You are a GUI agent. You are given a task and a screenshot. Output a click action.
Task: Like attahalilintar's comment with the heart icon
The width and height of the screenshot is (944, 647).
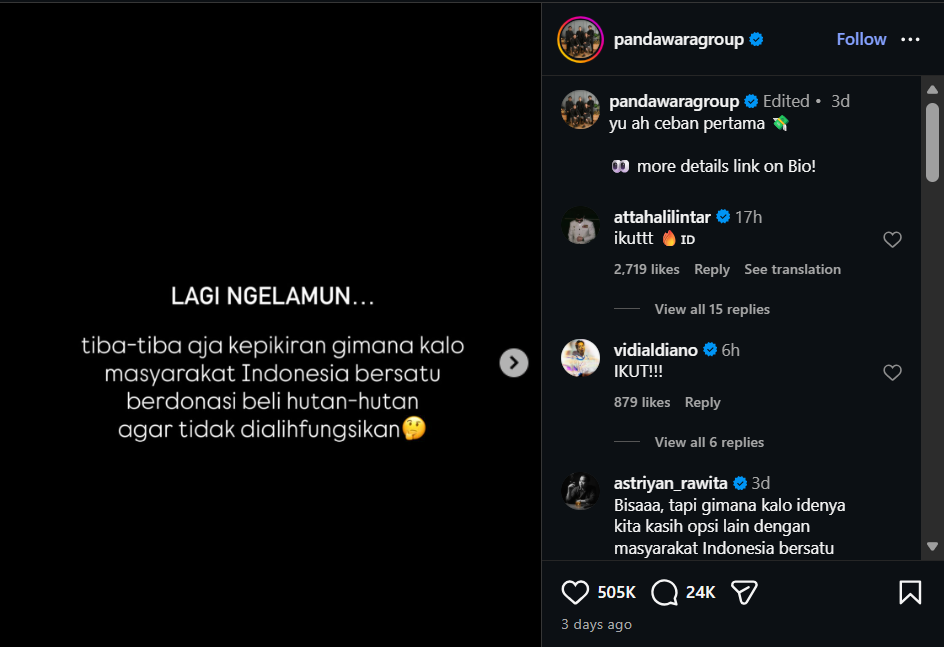click(892, 239)
